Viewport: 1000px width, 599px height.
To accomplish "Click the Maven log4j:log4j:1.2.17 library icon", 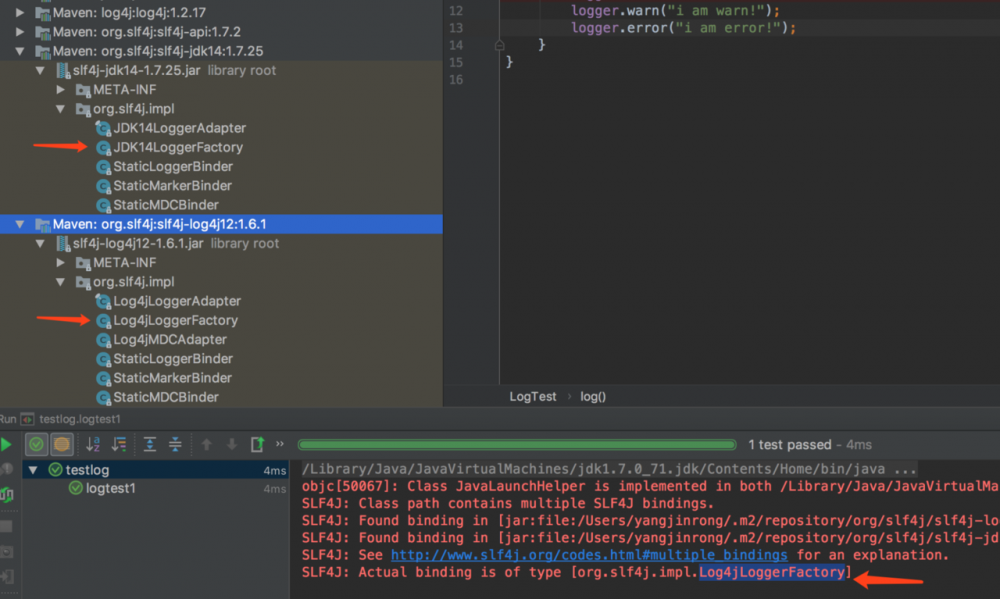I will tap(43, 13).
